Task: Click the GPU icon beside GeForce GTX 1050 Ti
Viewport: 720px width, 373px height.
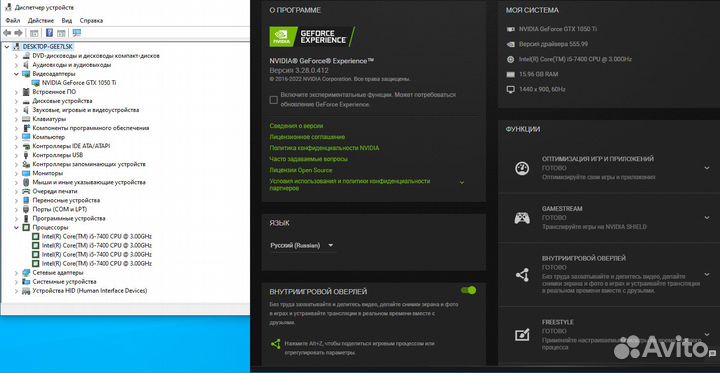Action: click(x=510, y=29)
